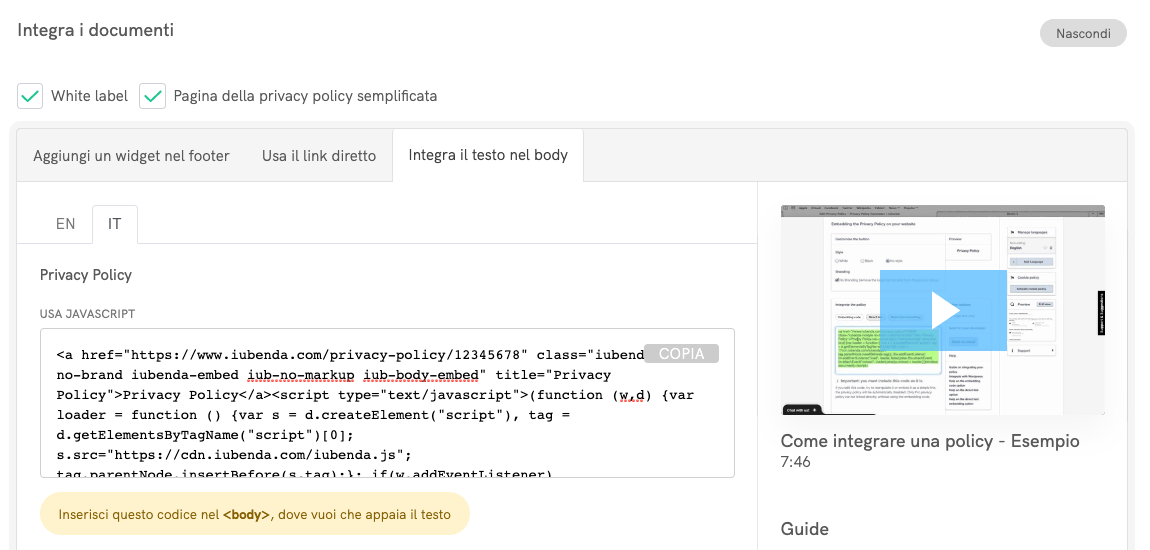Toggle the White label checkbox
1150x550 pixels.
(31, 96)
